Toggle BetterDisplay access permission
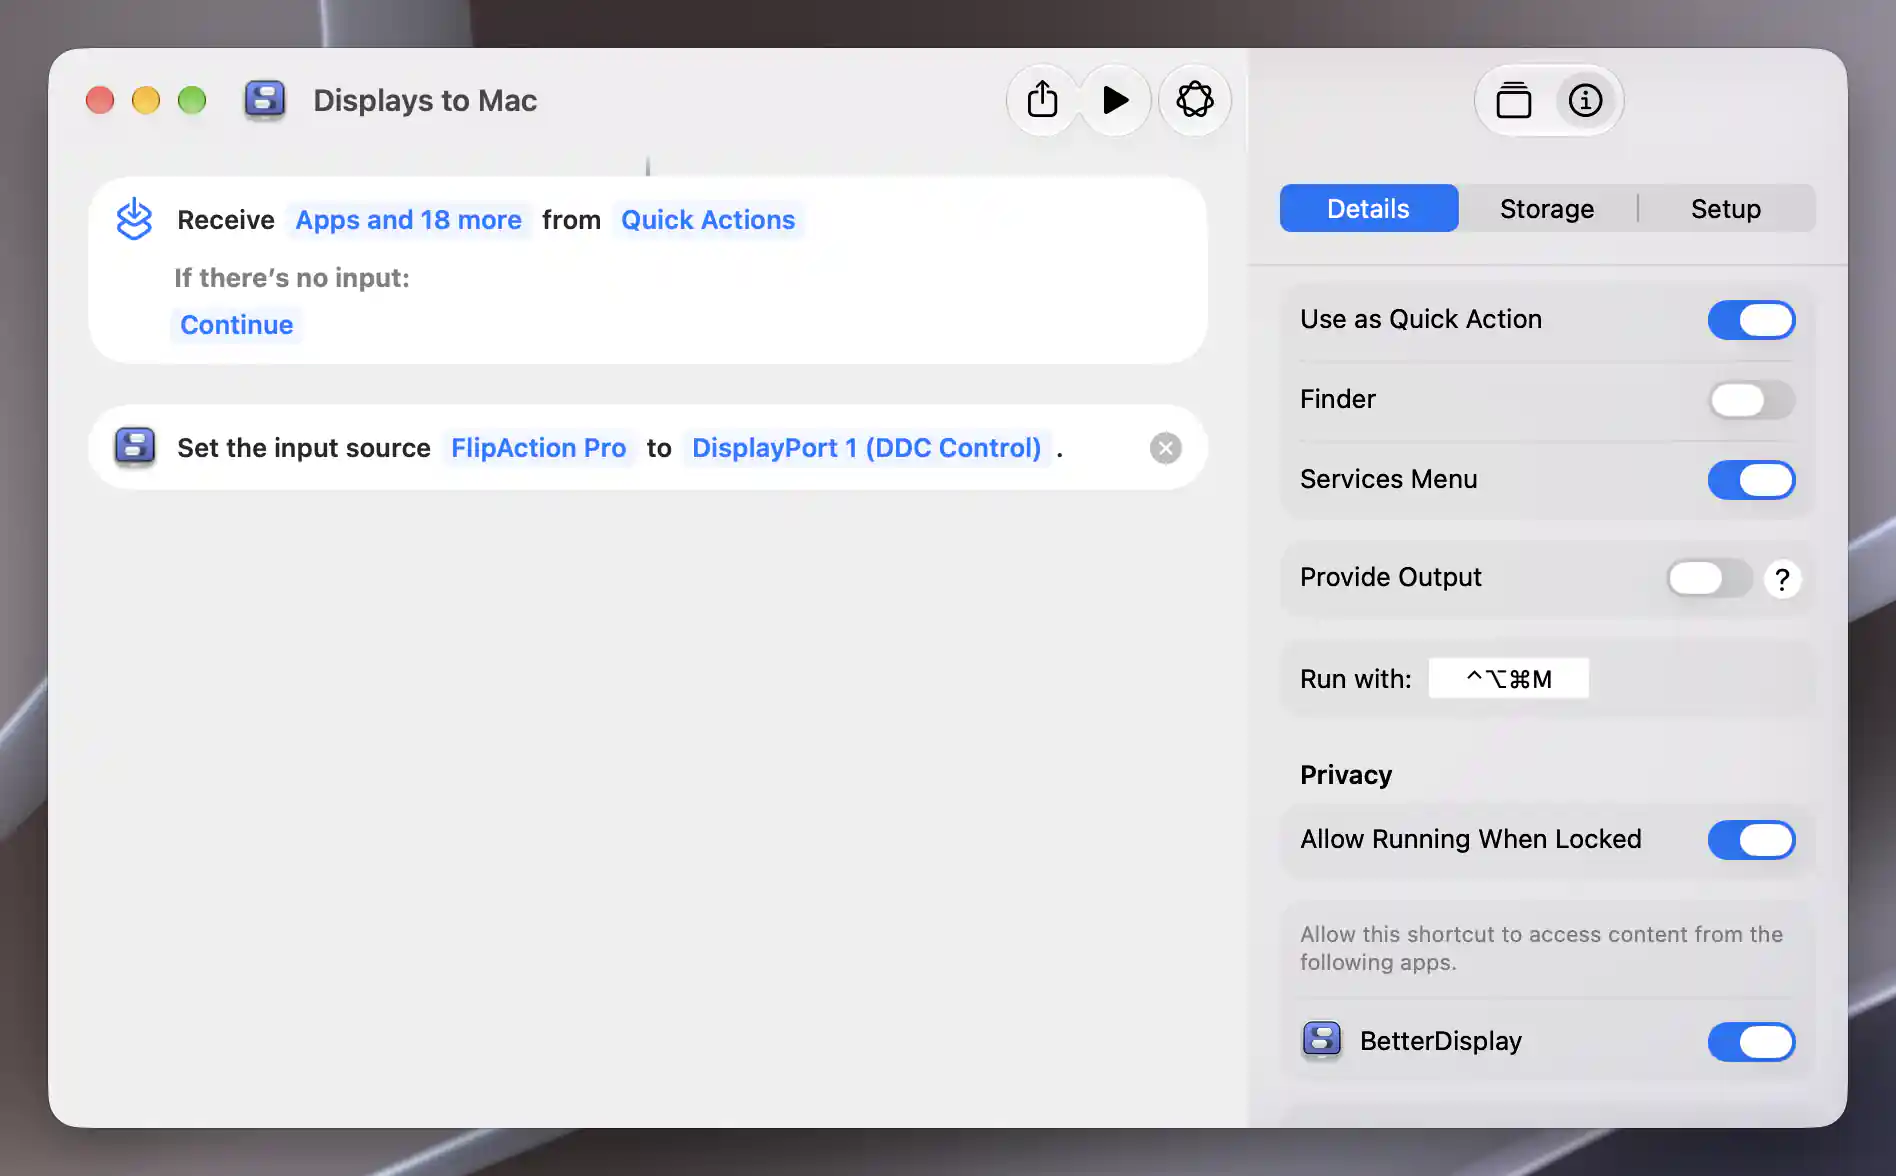 1751,1042
